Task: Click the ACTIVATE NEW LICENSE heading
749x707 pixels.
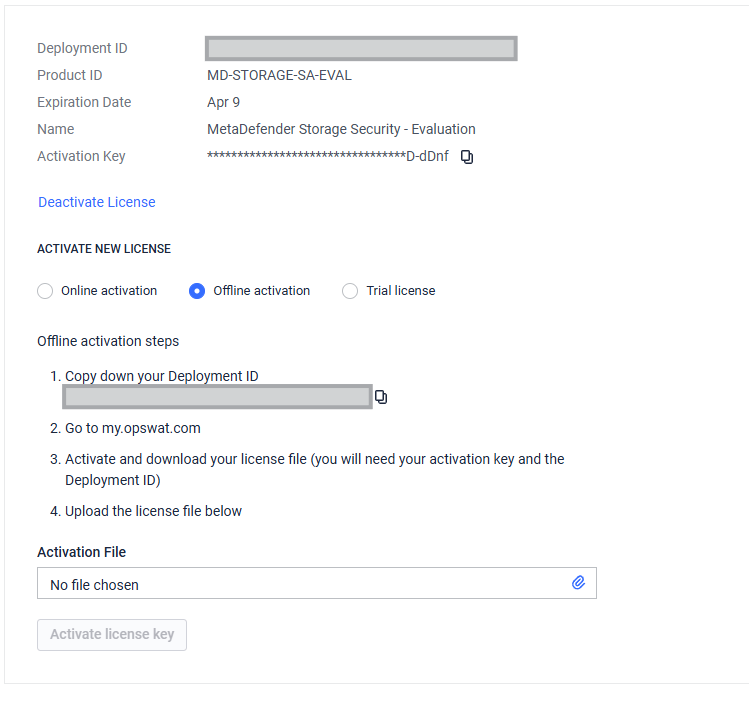Action: (104, 249)
